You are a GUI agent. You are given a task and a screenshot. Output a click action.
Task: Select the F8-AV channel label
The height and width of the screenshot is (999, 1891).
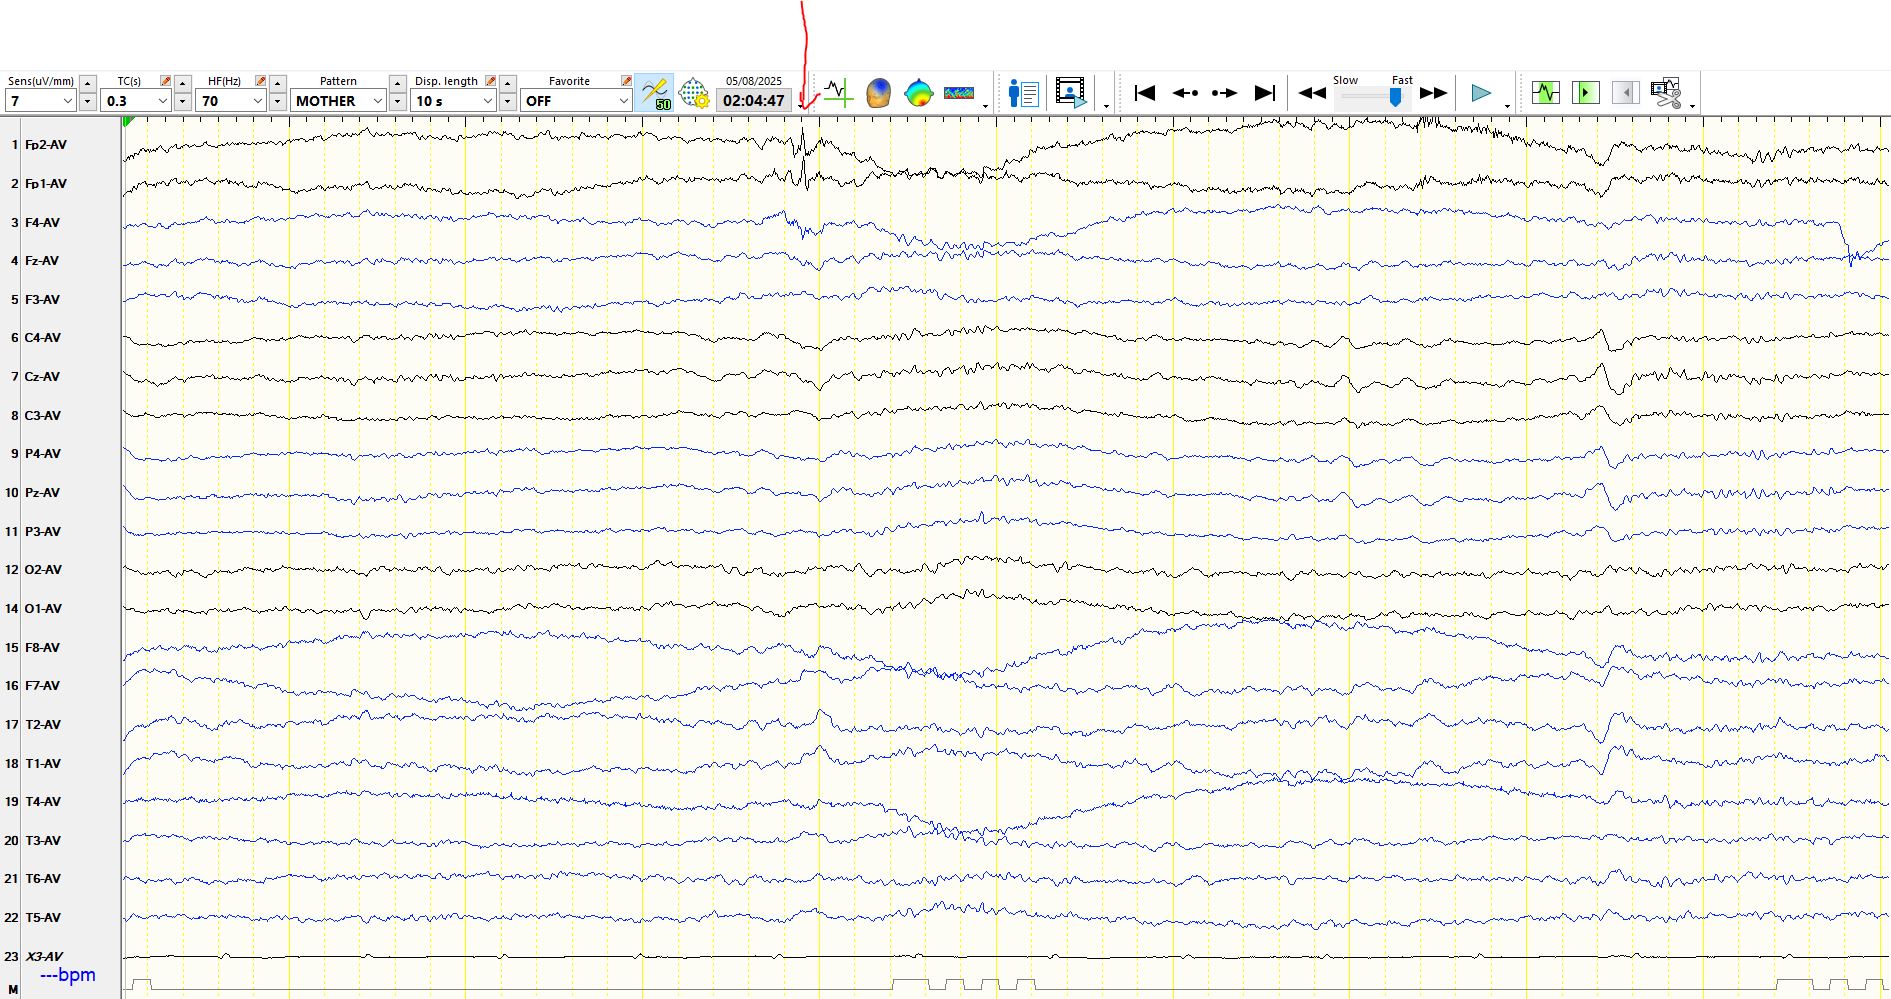point(42,648)
